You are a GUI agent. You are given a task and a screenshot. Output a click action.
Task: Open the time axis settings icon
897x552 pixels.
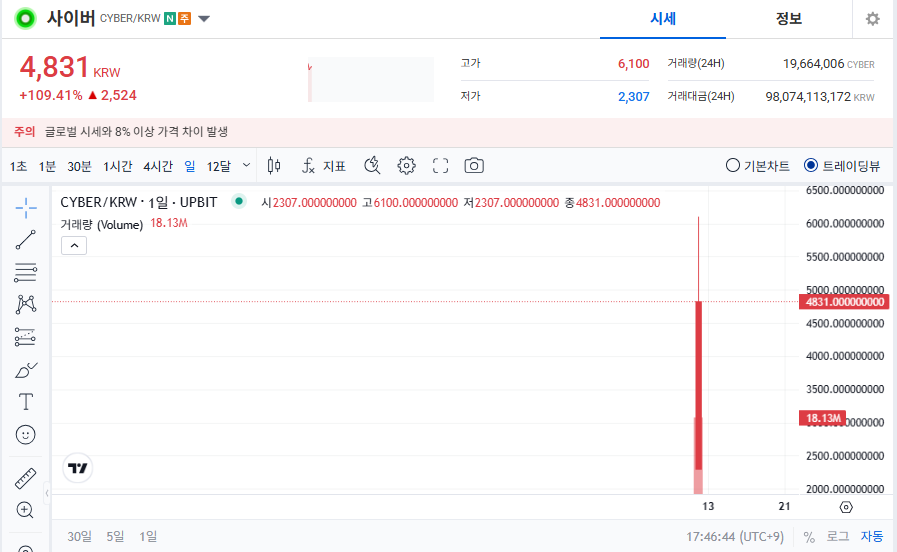click(846, 507)
